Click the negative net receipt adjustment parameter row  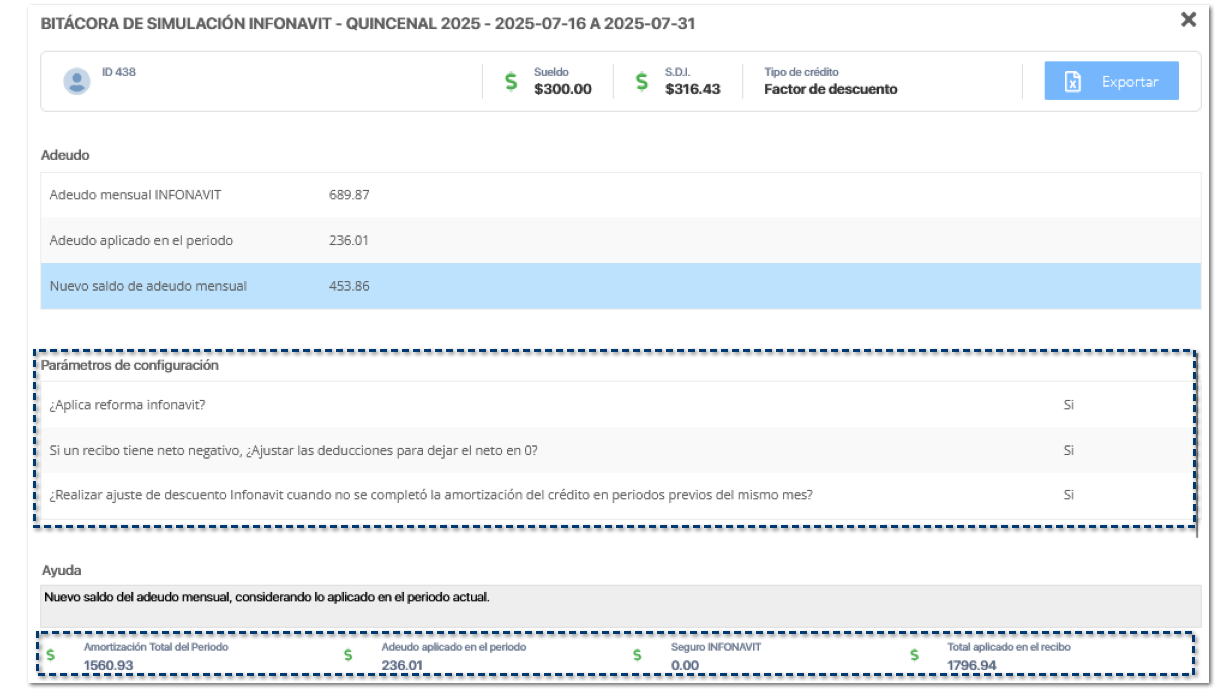[x=615, y=450]
